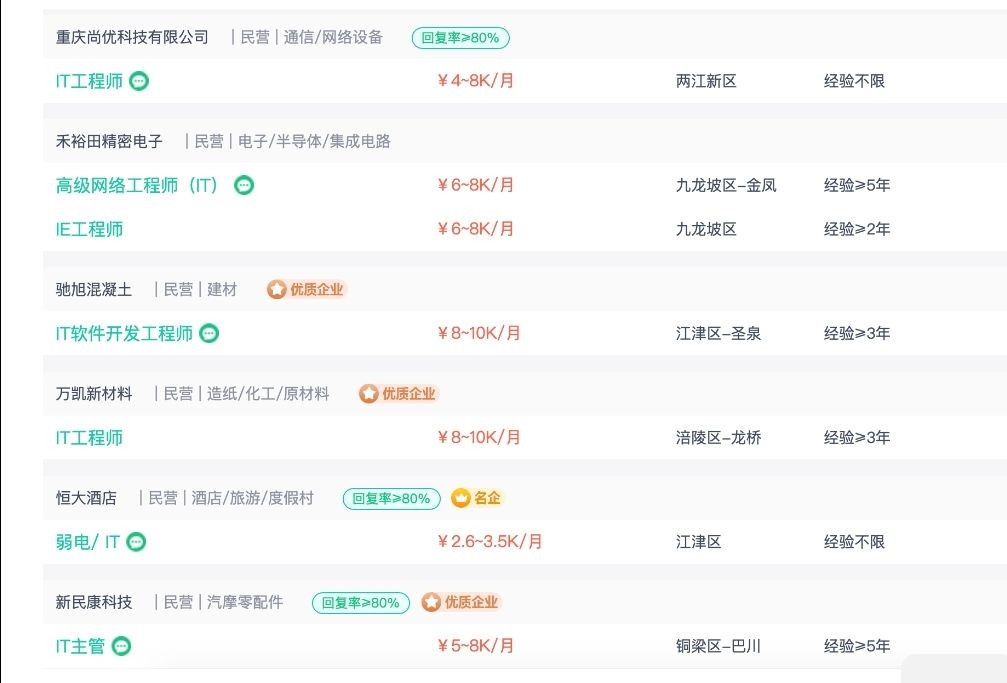
Task: Click 优质企业 badge for 新民康科技
Action: pos(461,602)
